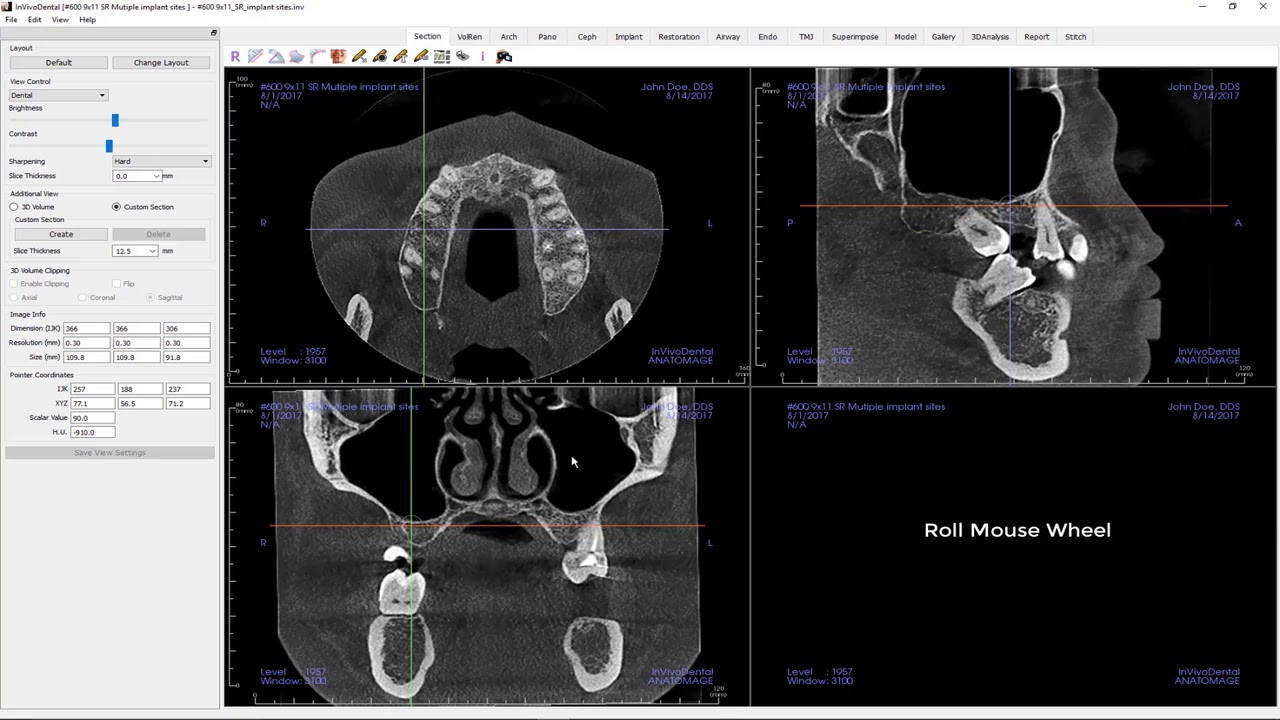Switch to the Endo tab

768,37
